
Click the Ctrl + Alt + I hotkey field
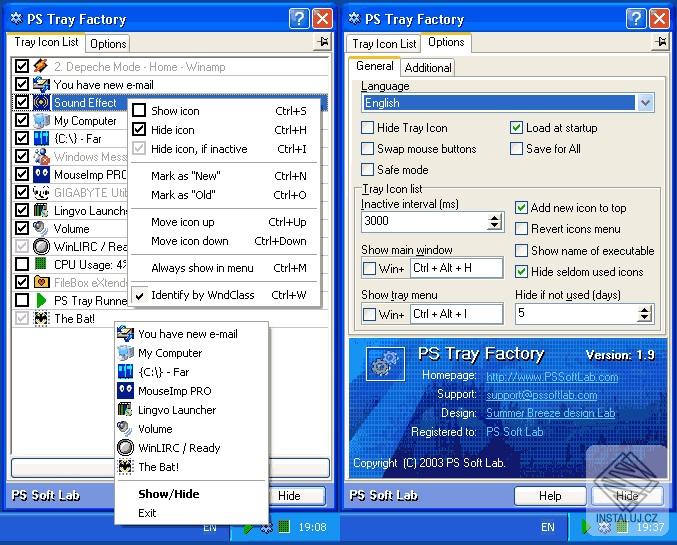(x=456, y=314)
